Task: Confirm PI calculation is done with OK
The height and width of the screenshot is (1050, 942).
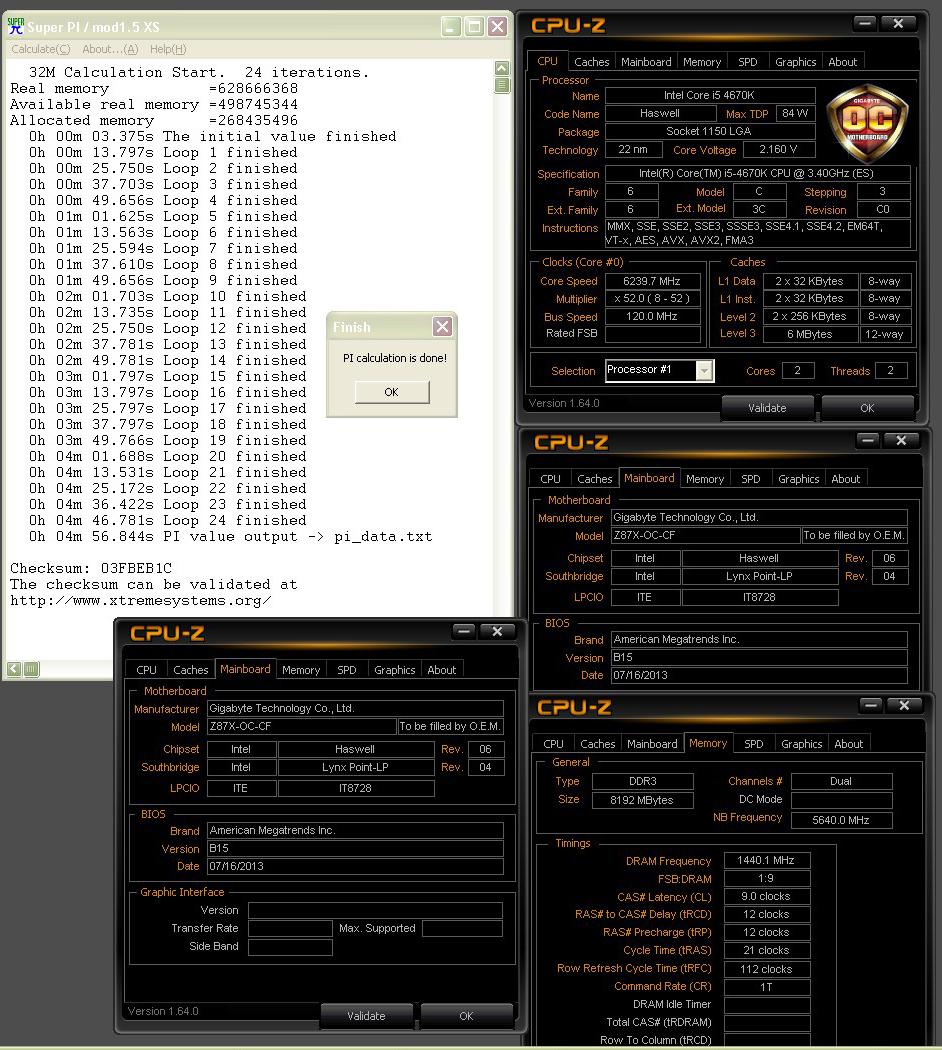Action: (392, 392)
